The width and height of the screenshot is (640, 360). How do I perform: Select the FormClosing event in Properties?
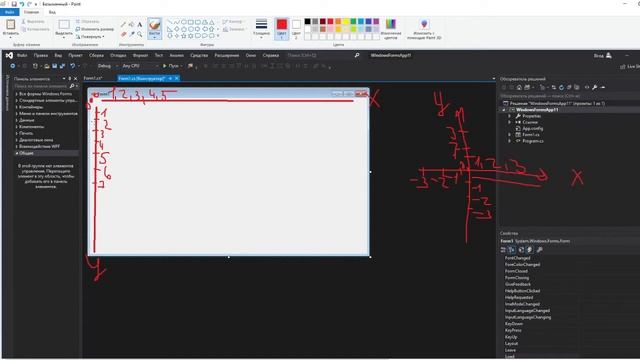[517, 278]
